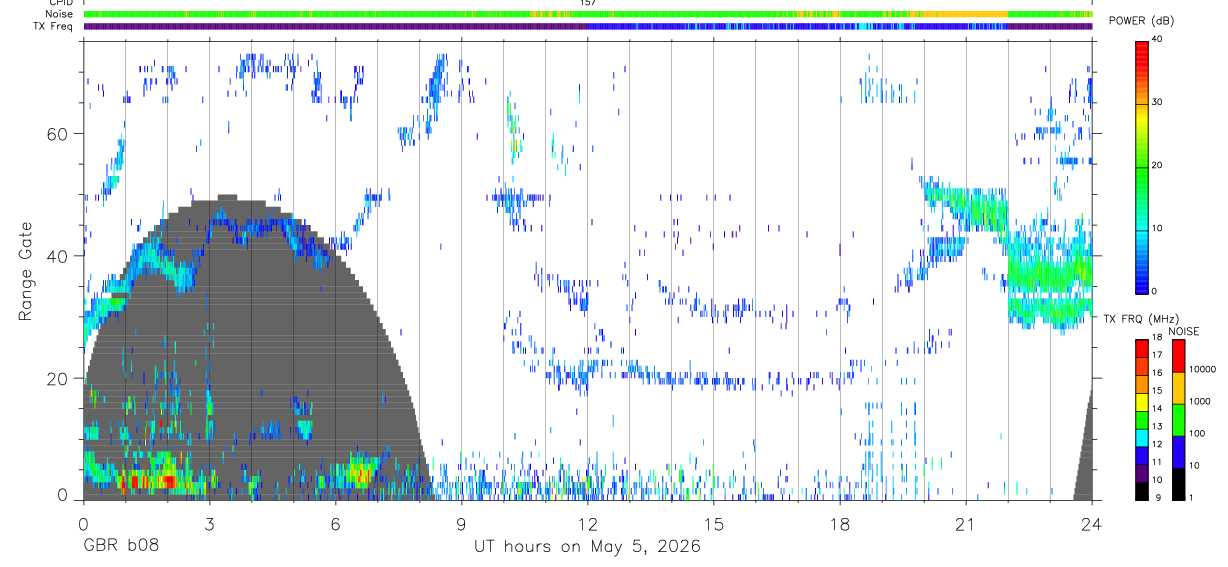Pick the red top swatch in NOISE legend

[1178, 356]
